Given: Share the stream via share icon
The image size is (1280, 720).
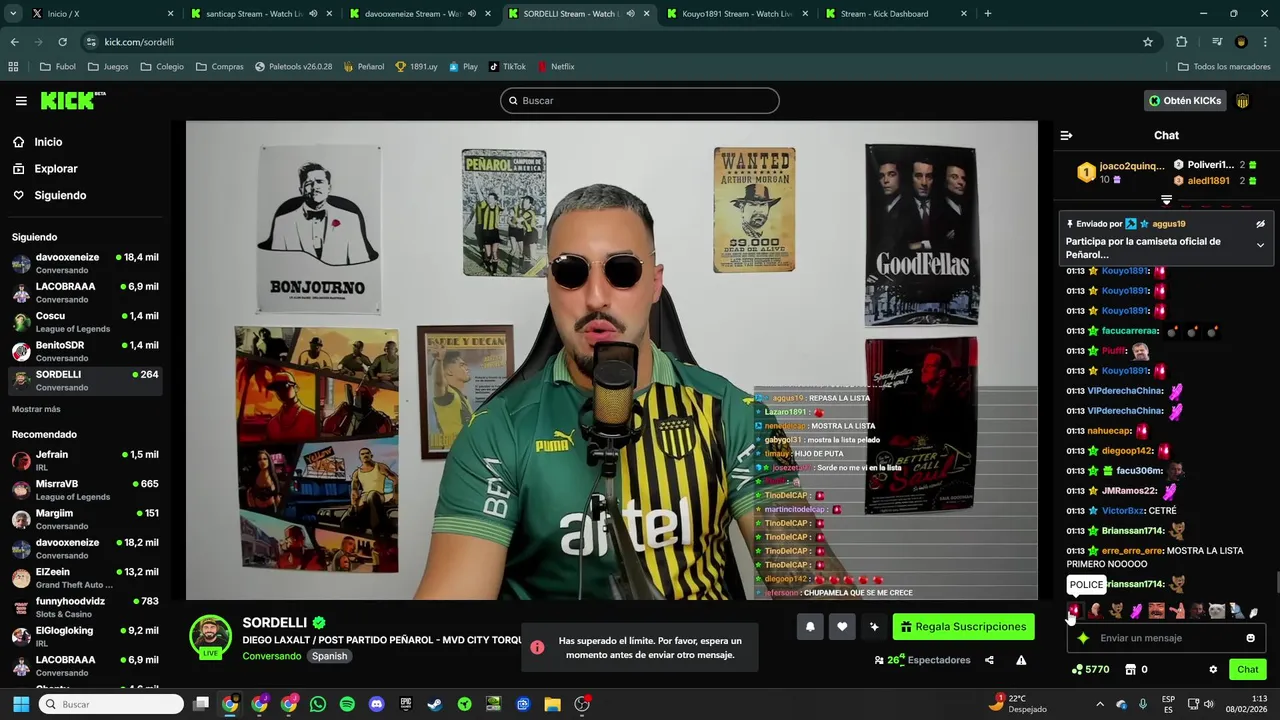Looking at the screenshot, I should [989, 660].
